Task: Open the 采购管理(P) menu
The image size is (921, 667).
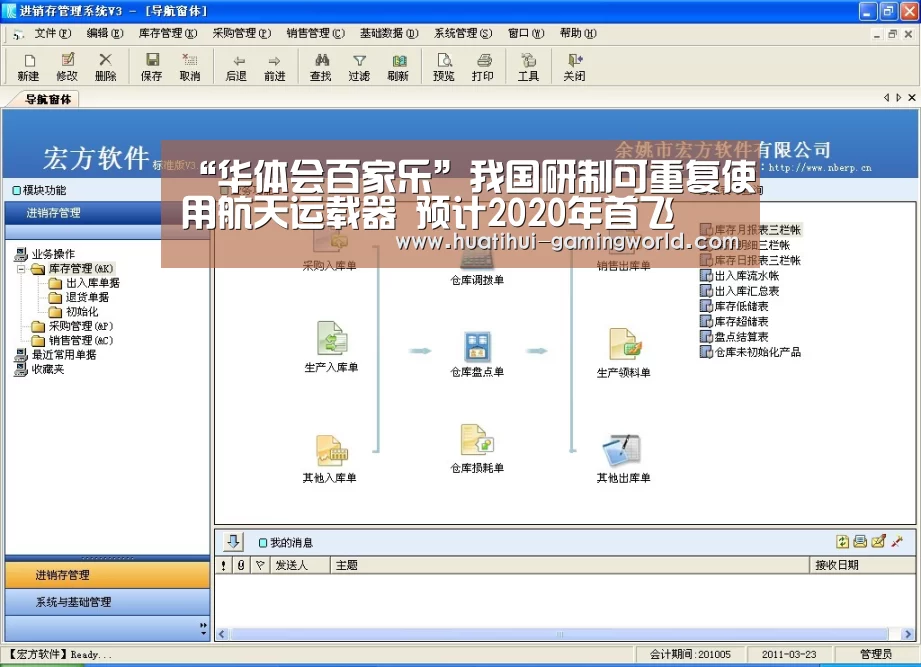Action: coord(242,33)
